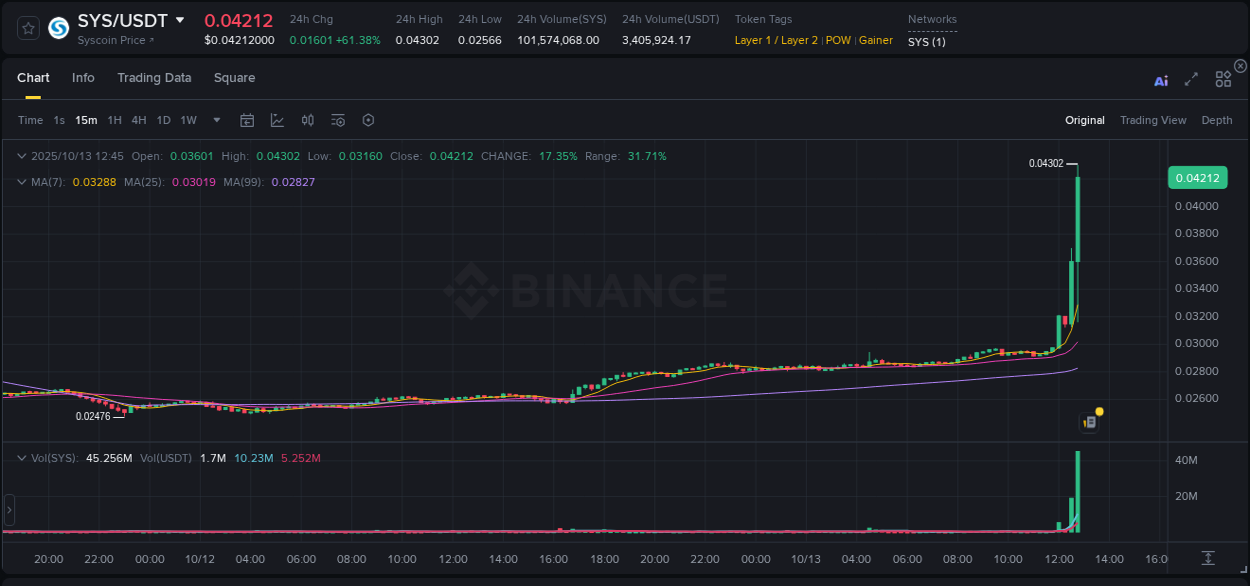
Task: Select the Trading View chart mode
Action: point(1153,119)
